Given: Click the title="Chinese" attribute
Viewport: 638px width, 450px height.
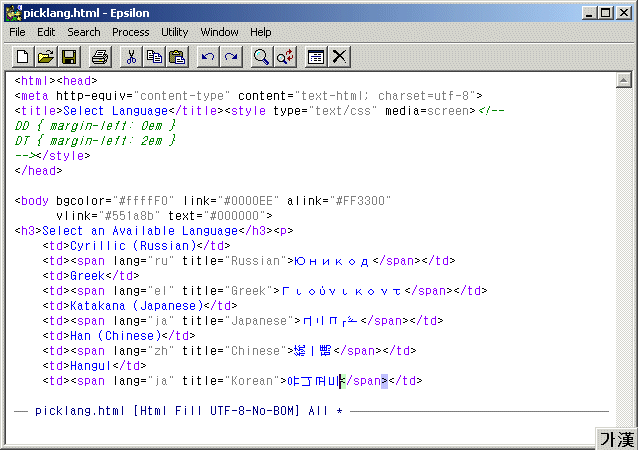Looking at the screenshot, I should 235,351.
